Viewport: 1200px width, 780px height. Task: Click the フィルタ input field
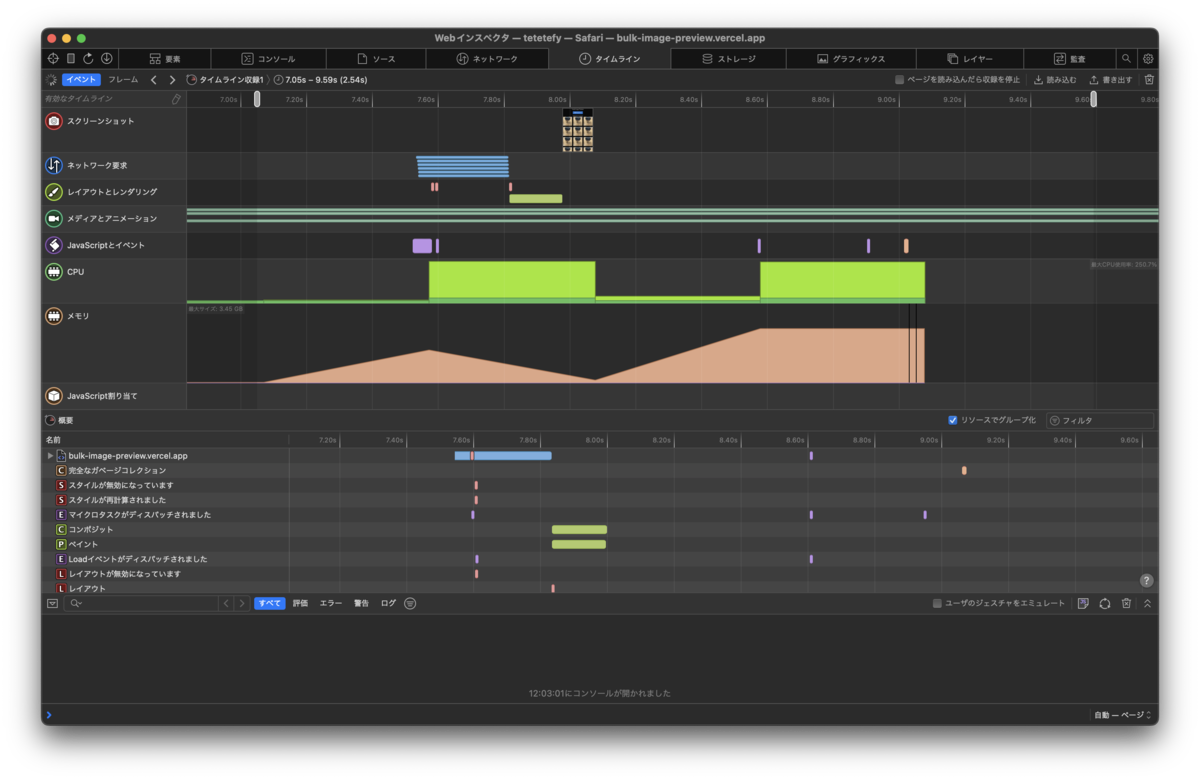click(x=1099, y=421)
